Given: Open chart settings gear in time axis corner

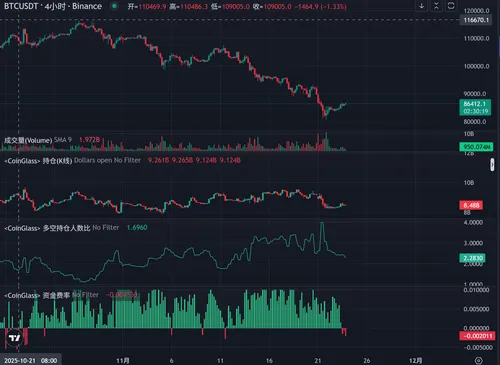Looking at the screenshot, I should (x=479, y=360).
